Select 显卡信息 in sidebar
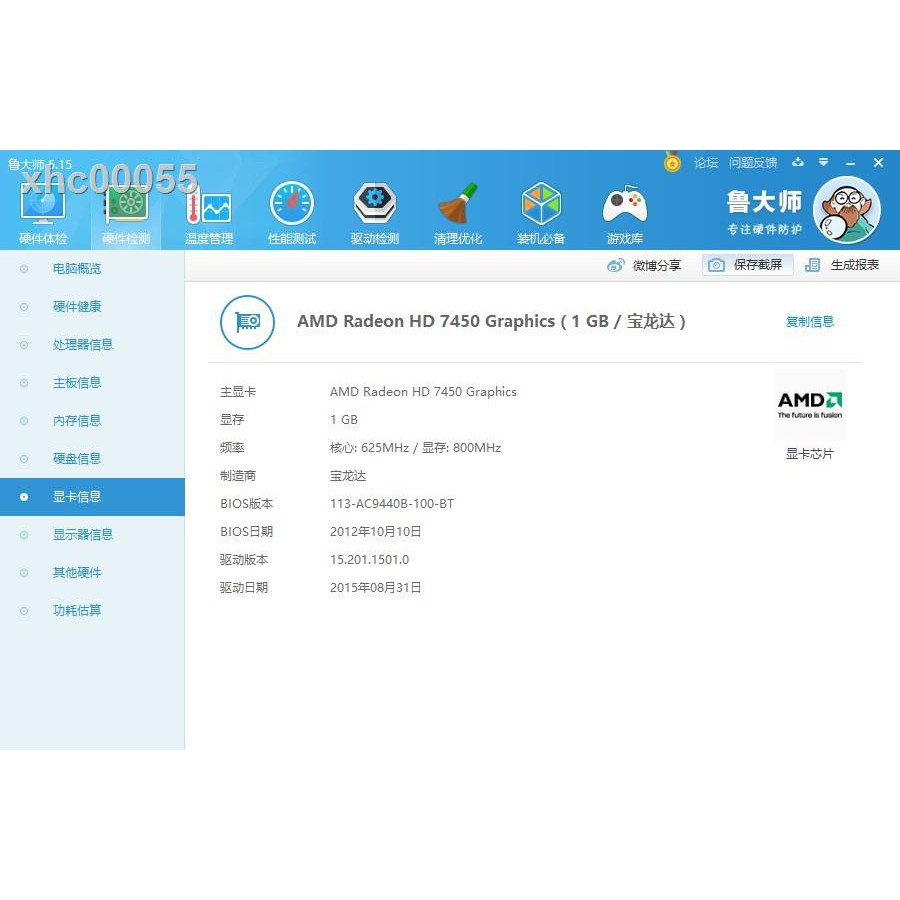Image resolution: width=900 pixels, height=900 pixels. click(92, 497)
